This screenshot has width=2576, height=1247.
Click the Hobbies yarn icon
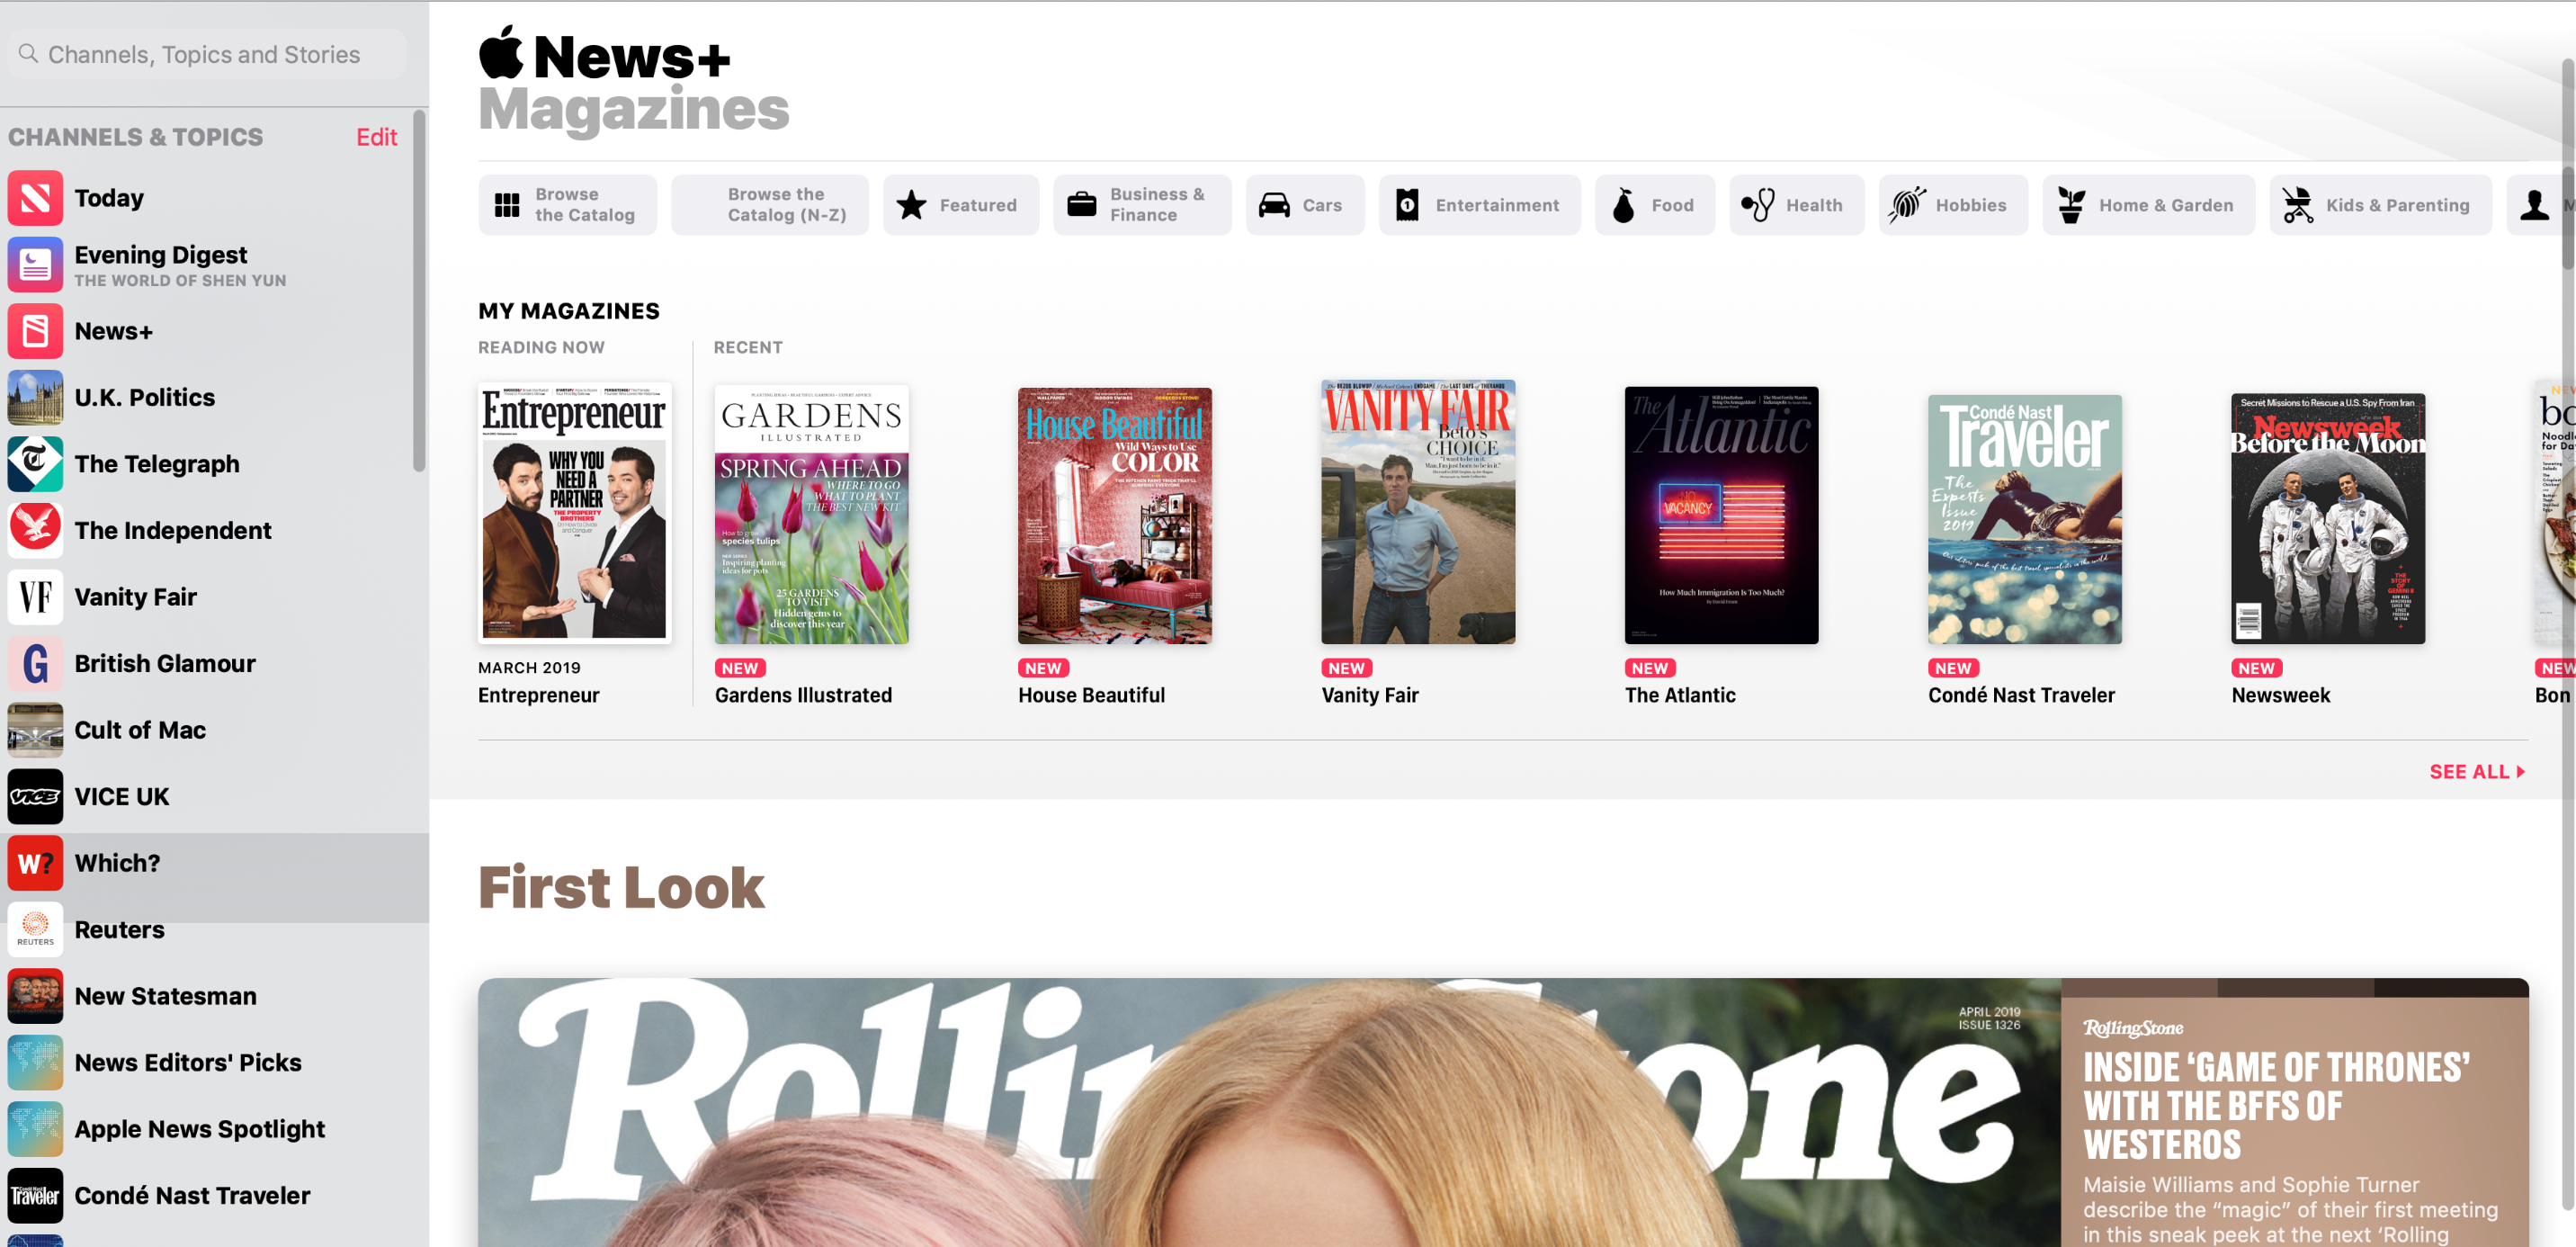point(1907,205)
